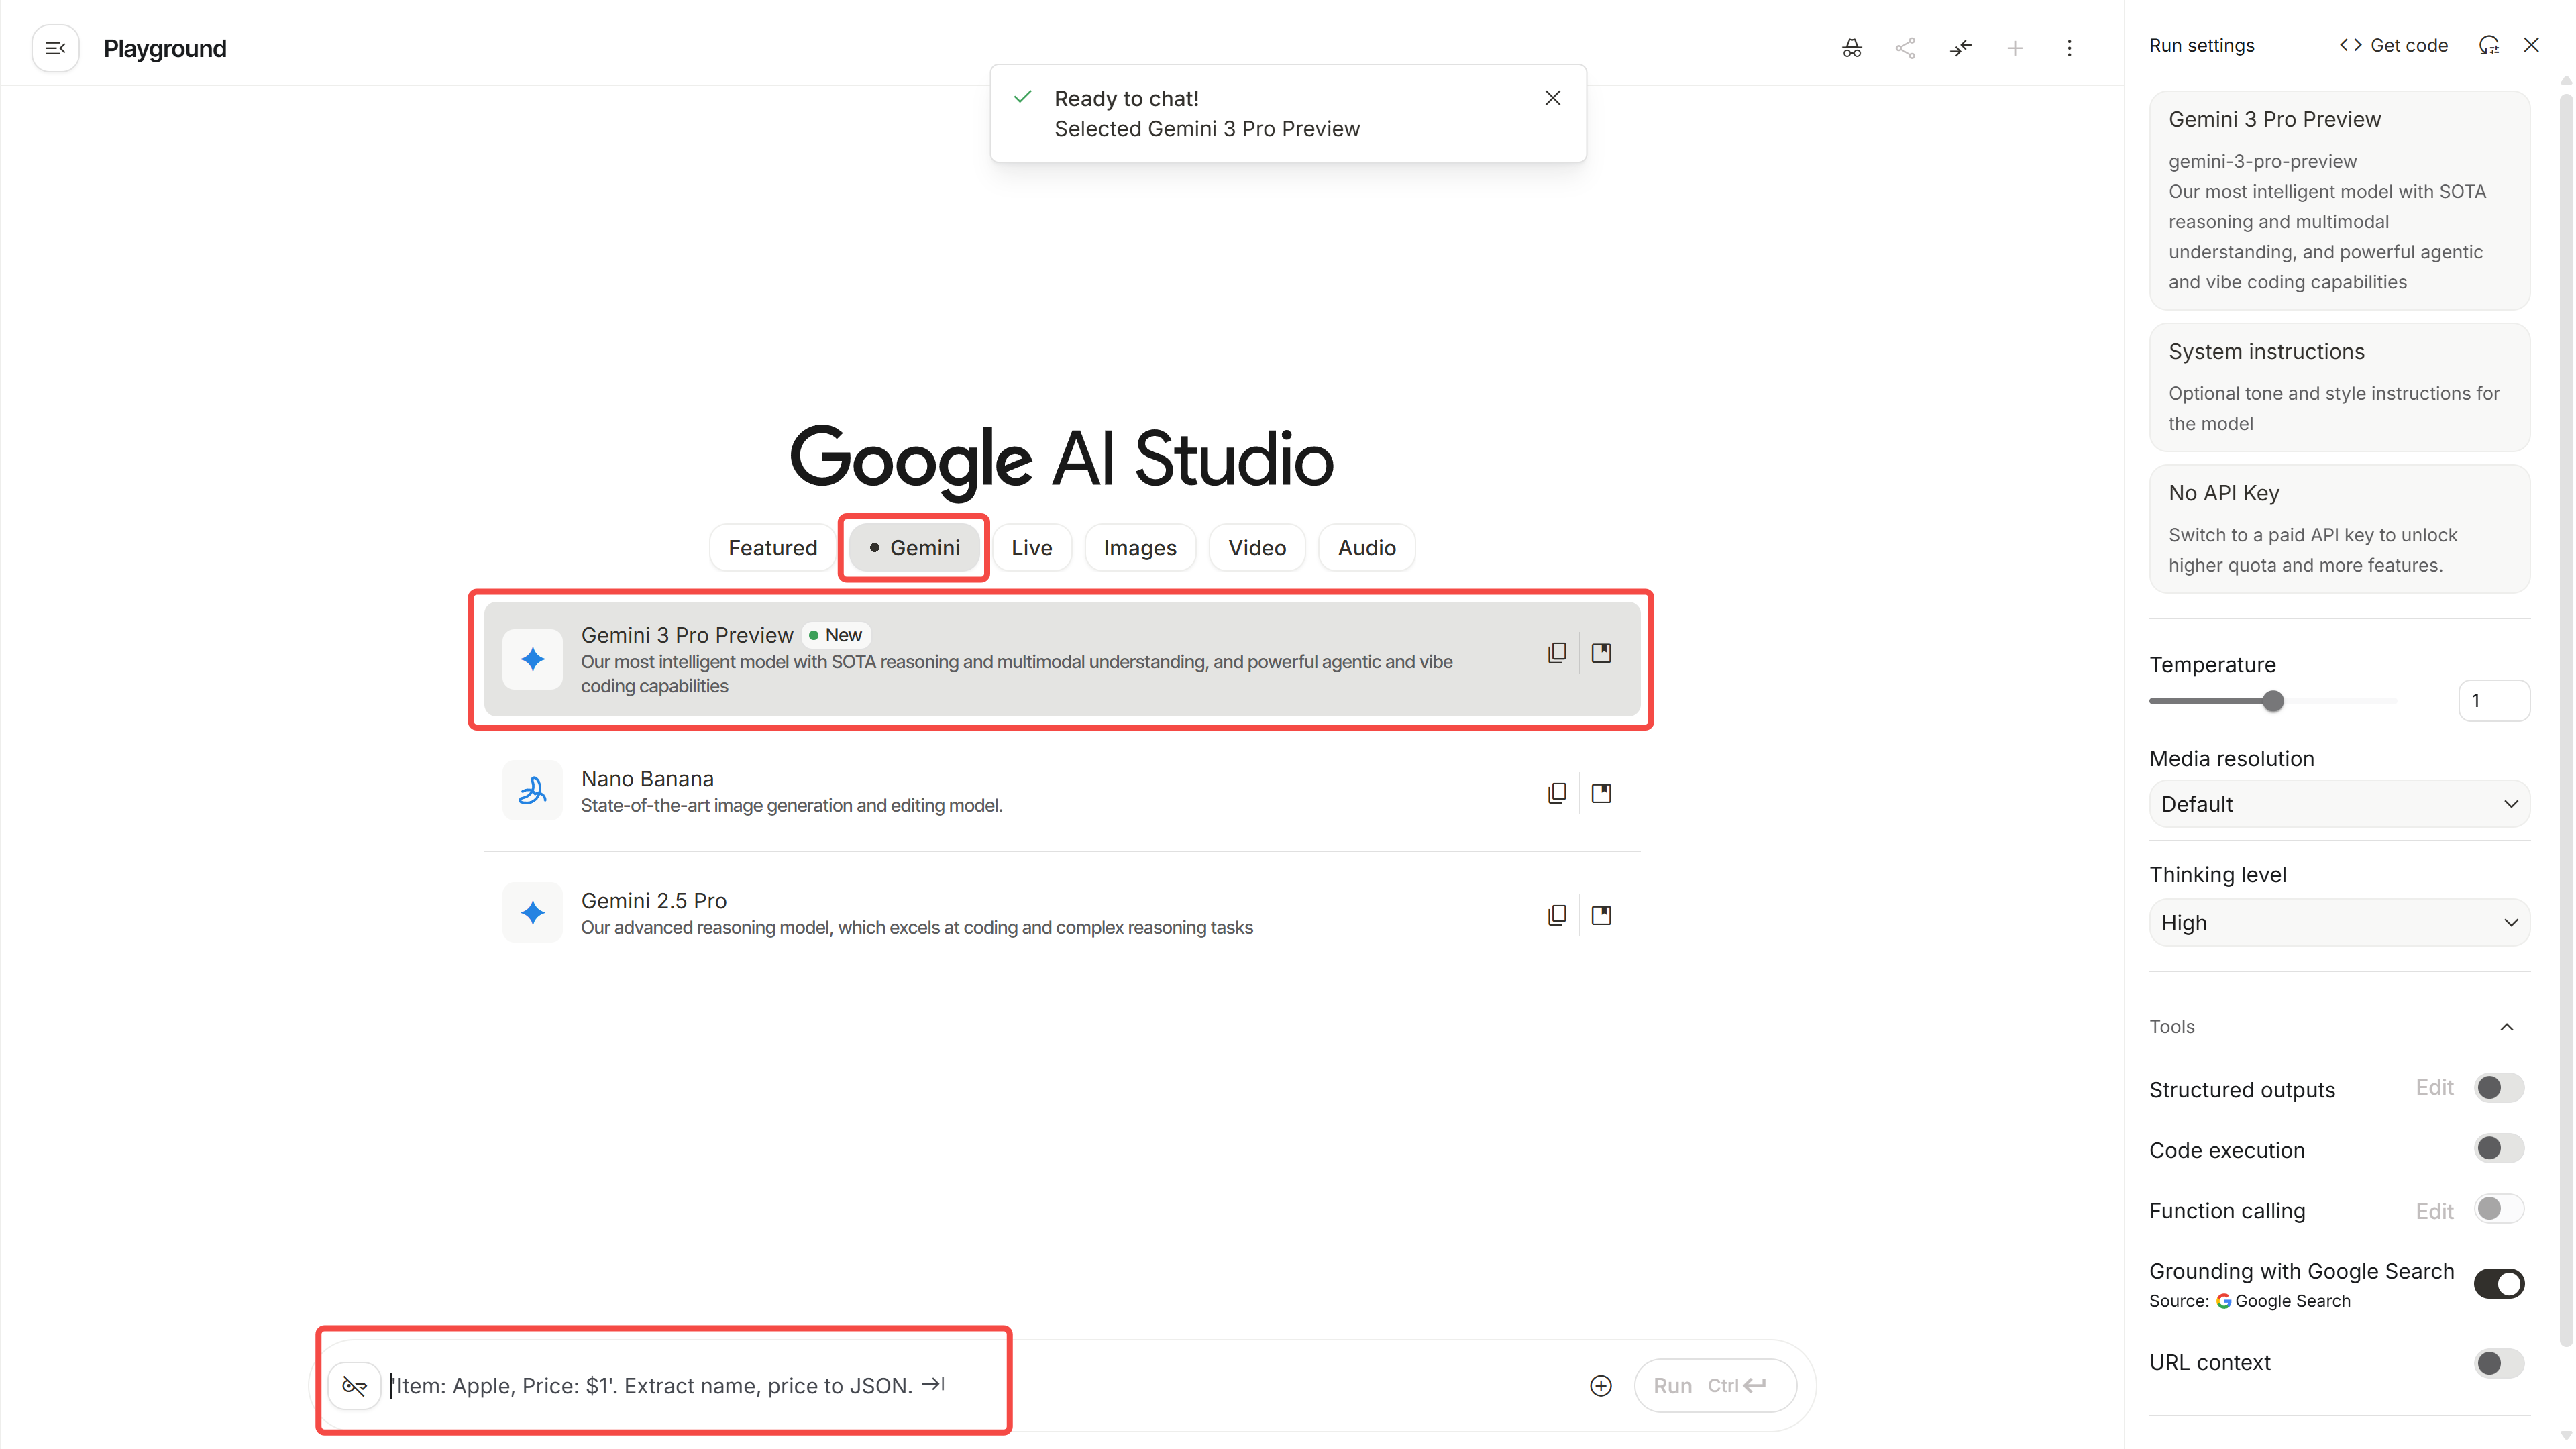Copy Nano Banana model name icon
Viewport: 2576px width, 1449px height.
pos(1557,793)
